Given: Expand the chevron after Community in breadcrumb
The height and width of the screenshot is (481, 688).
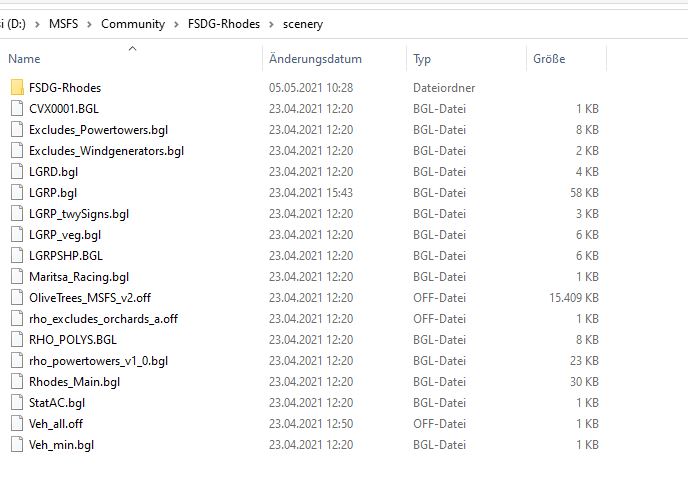Looking at the screenshot, I should (177, 23).
